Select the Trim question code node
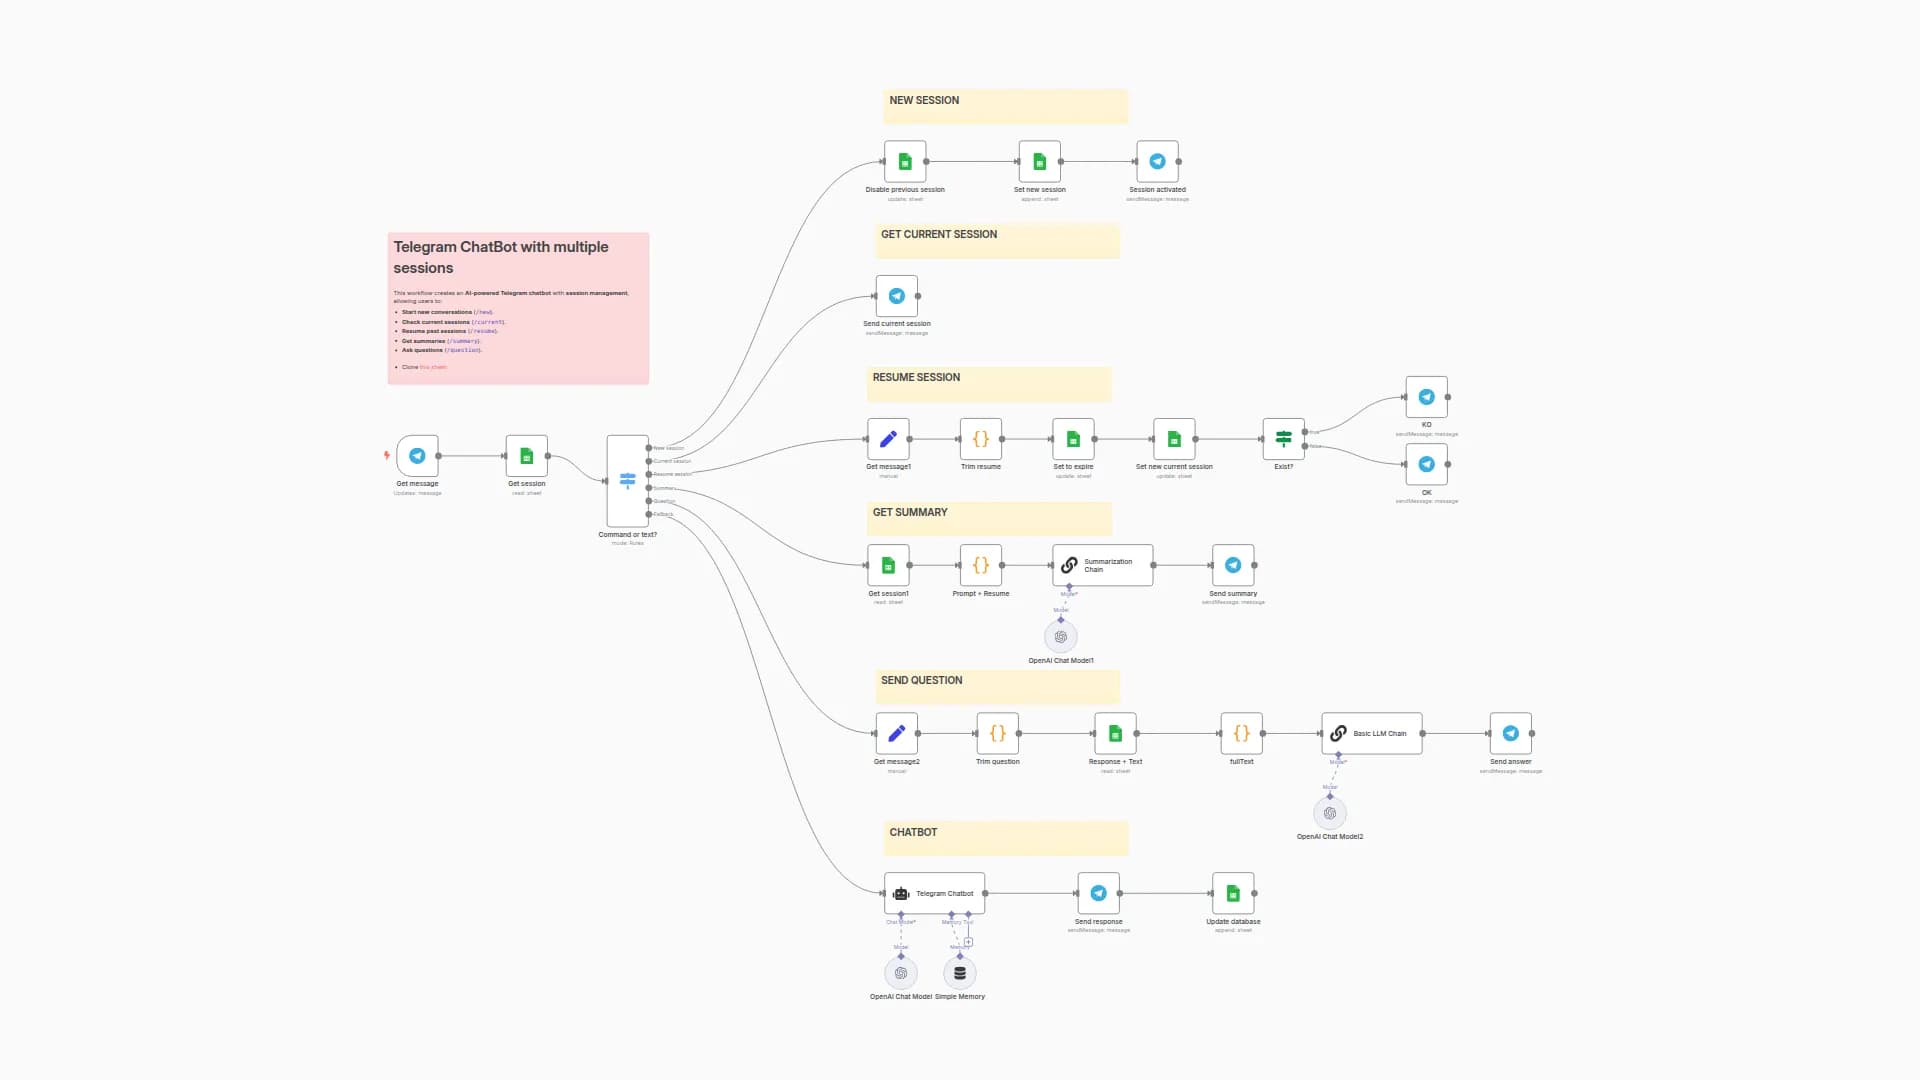1920x1080 pixels. pos(998,733)
